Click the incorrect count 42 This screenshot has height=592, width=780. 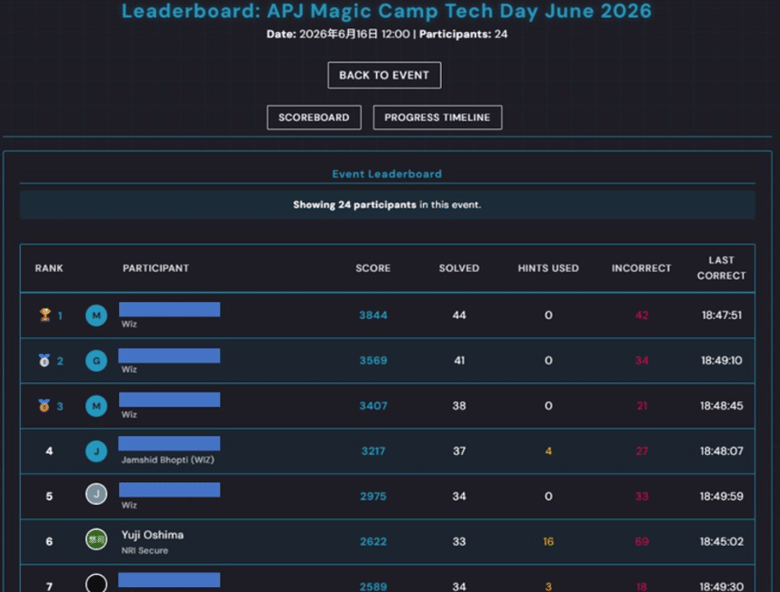[642, 315]
